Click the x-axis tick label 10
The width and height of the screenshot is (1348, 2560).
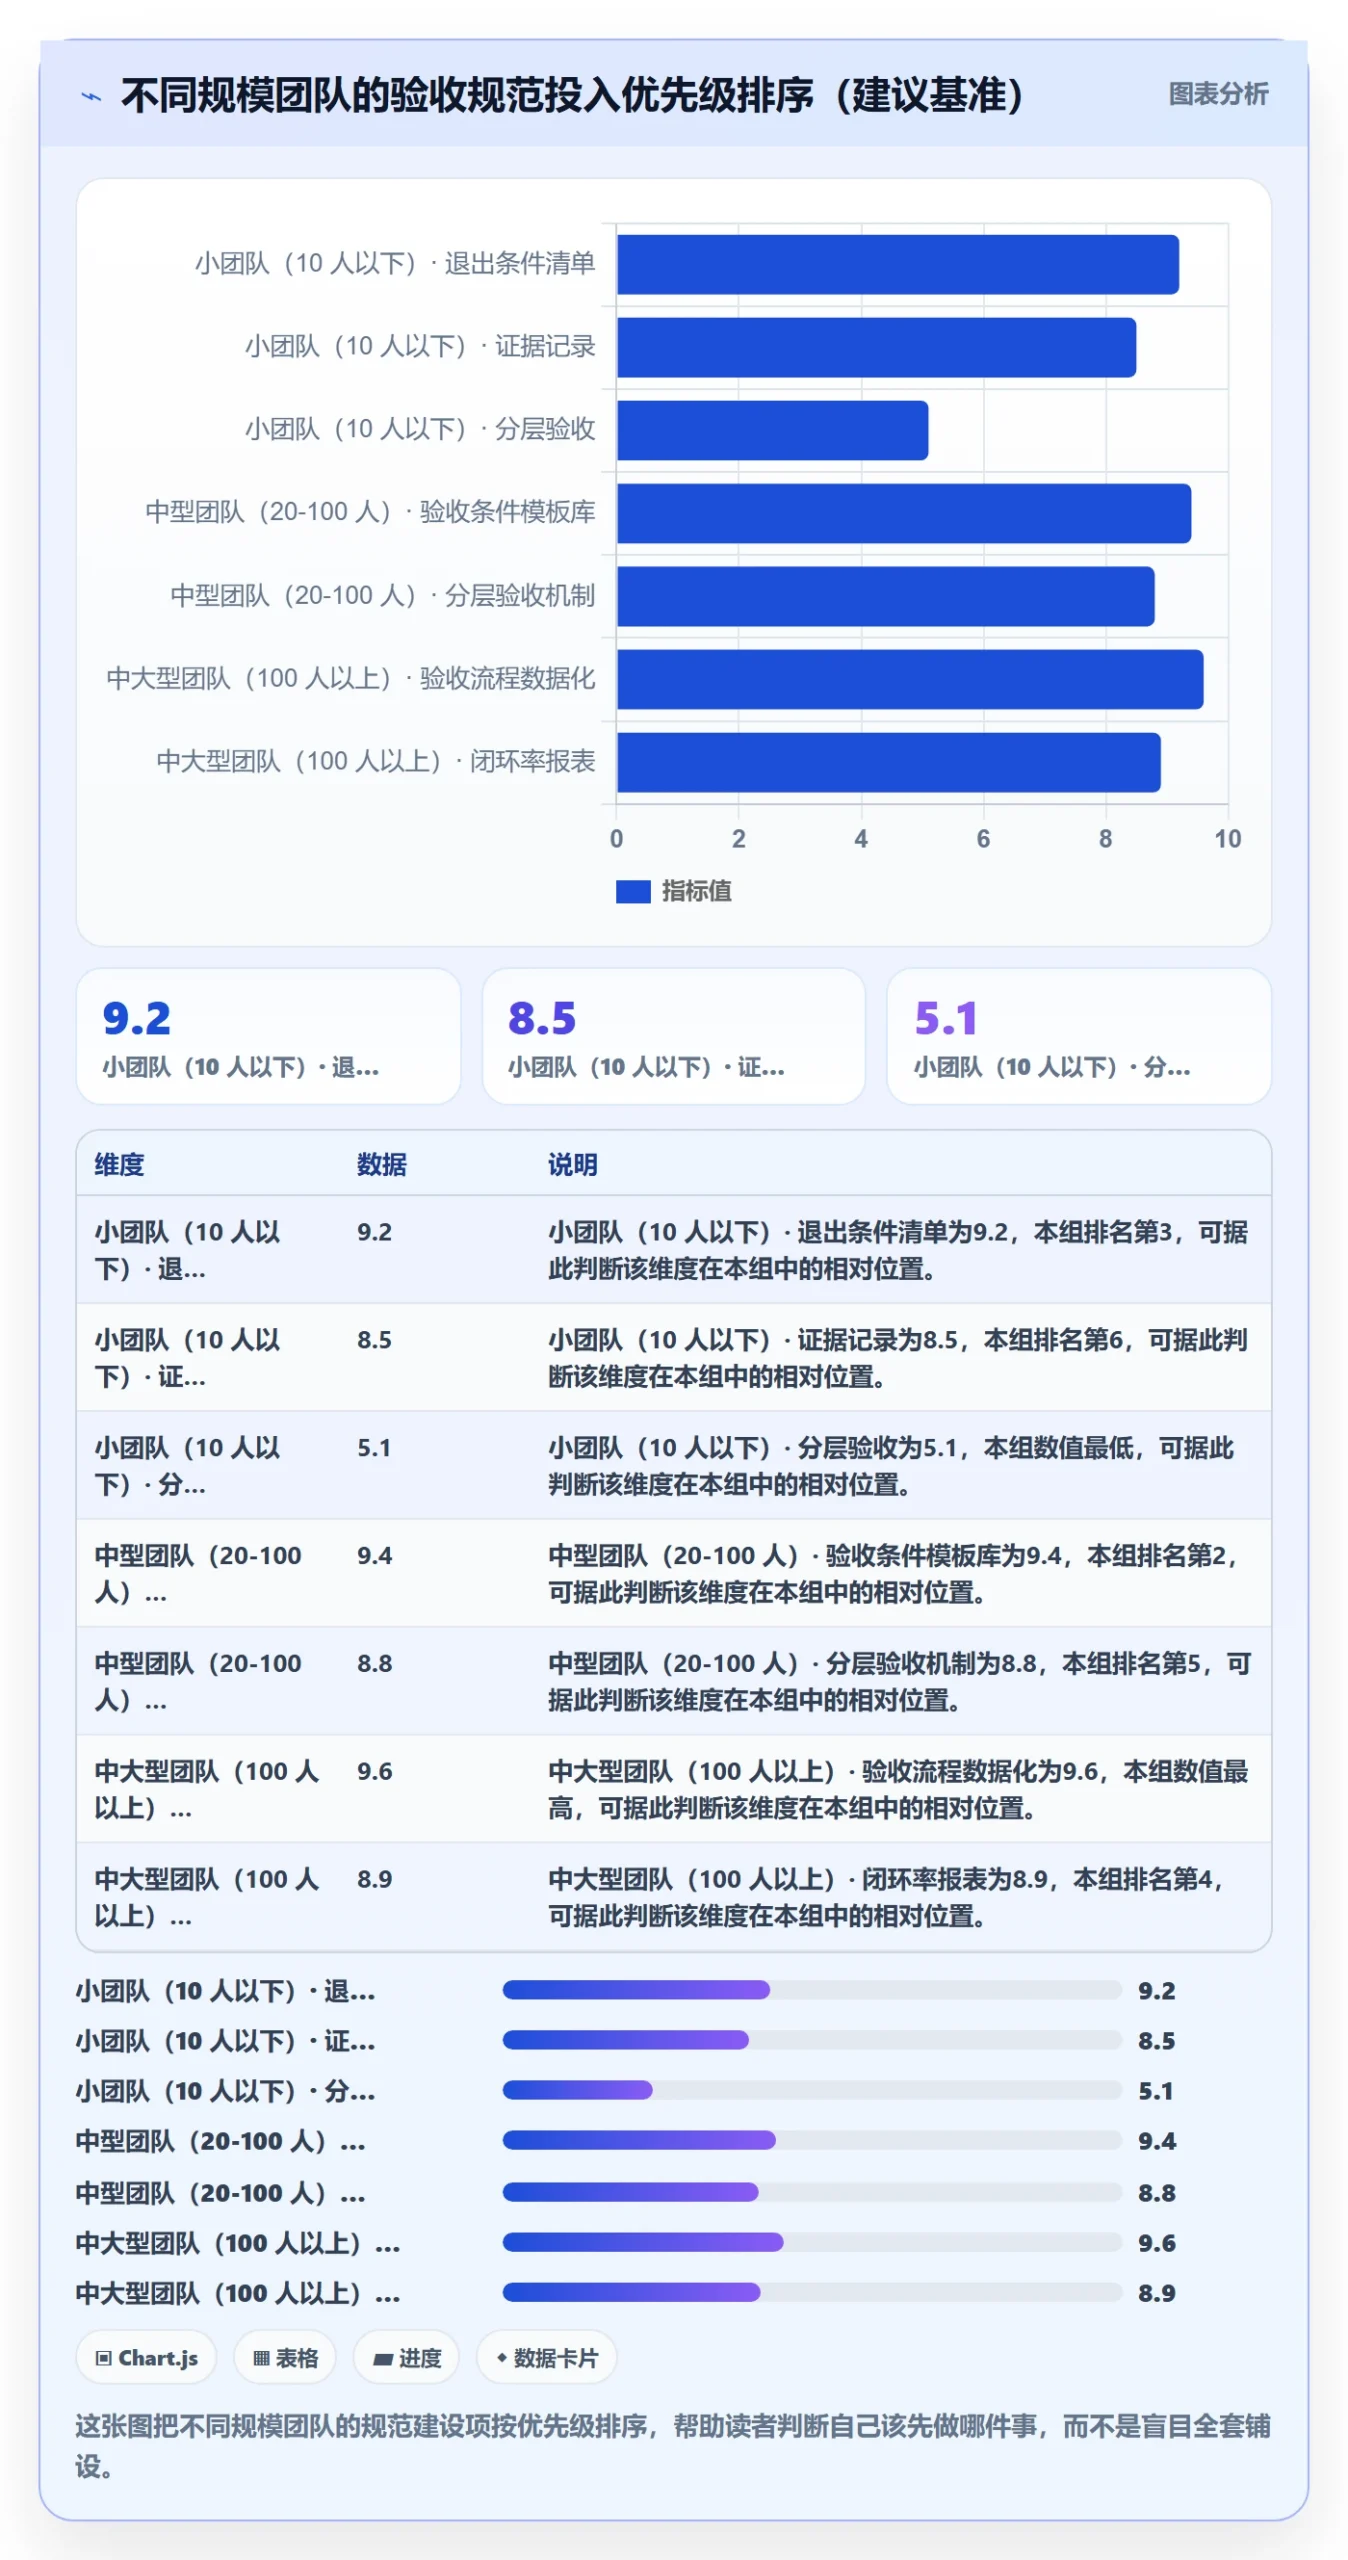pos(1227,838)
